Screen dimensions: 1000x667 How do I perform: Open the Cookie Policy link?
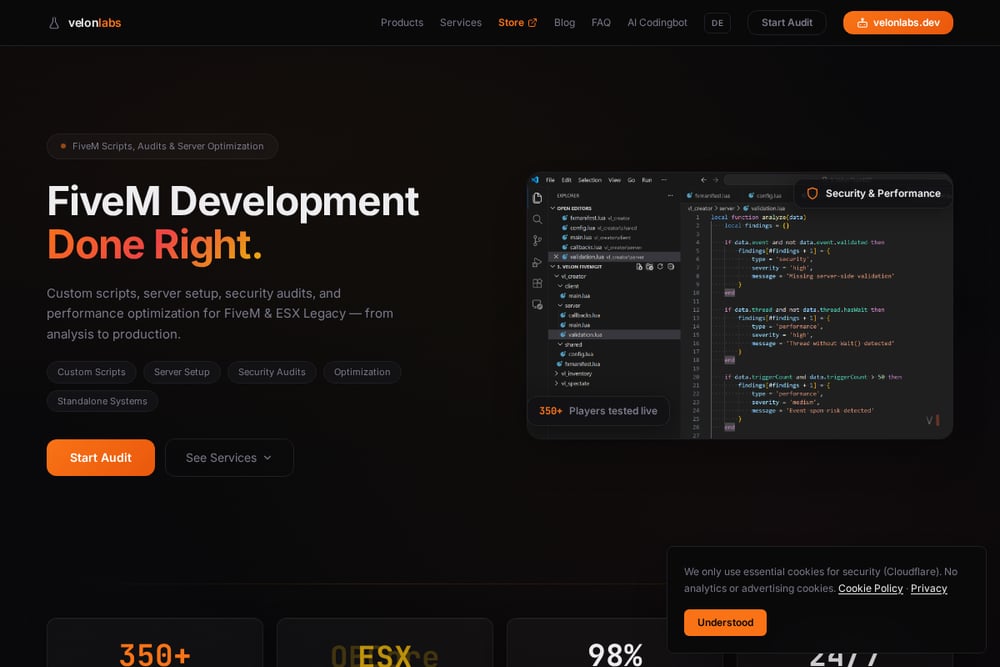pyautogui.click(x=871, y=589)
